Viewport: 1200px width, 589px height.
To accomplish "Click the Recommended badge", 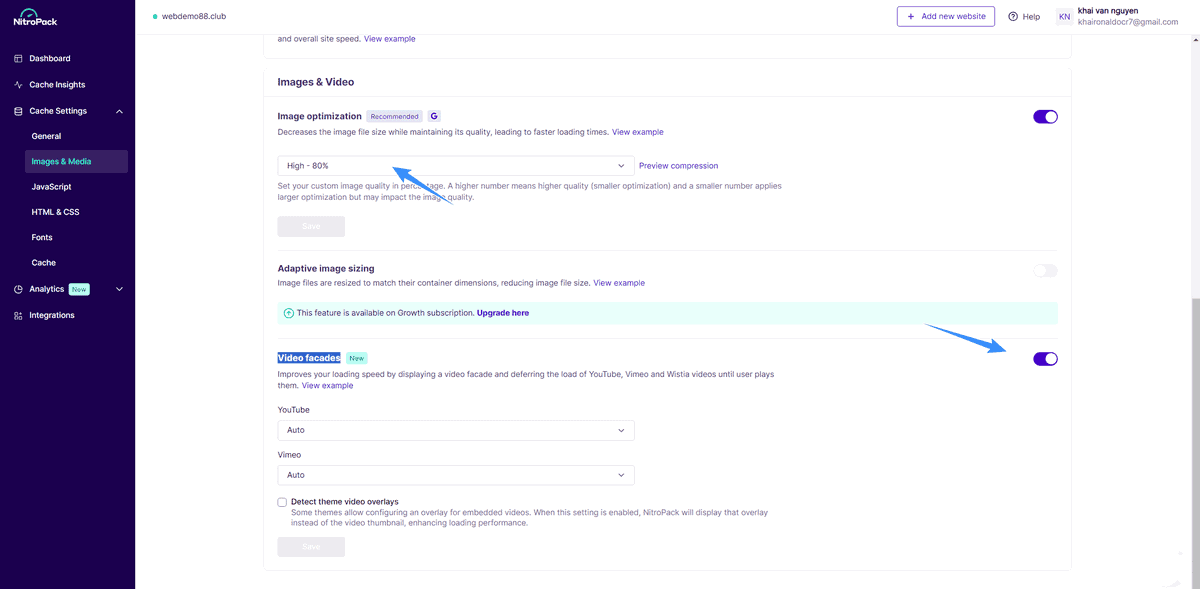I will [x=395, y=116].
